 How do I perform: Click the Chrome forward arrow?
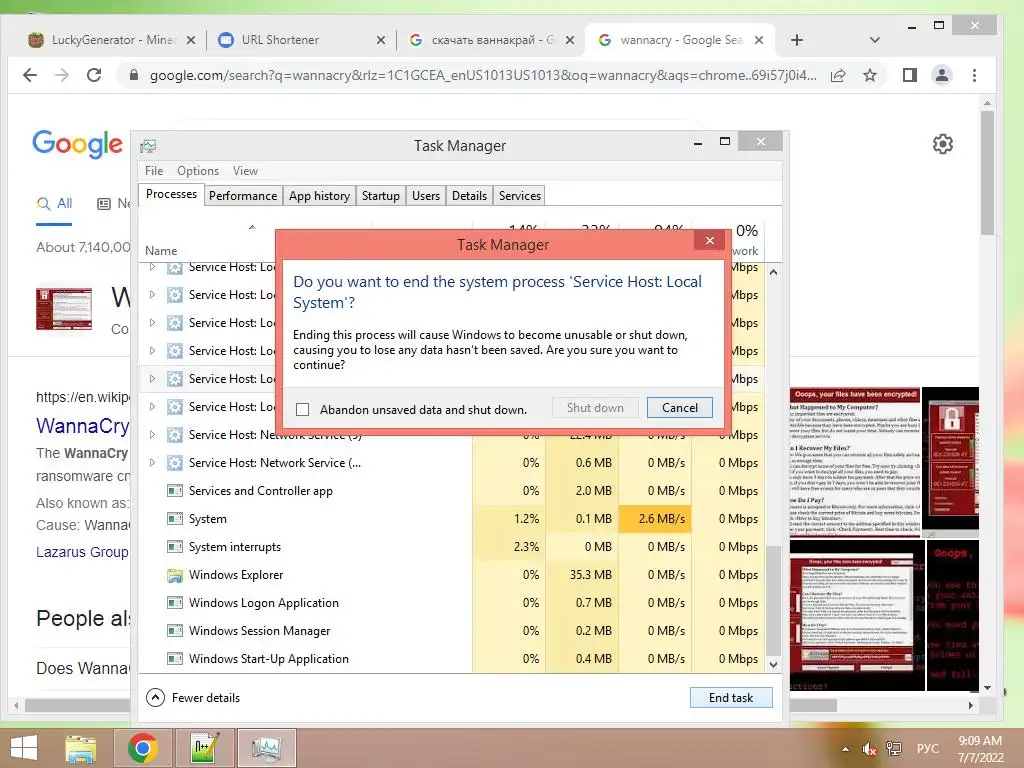click(62, 75)
